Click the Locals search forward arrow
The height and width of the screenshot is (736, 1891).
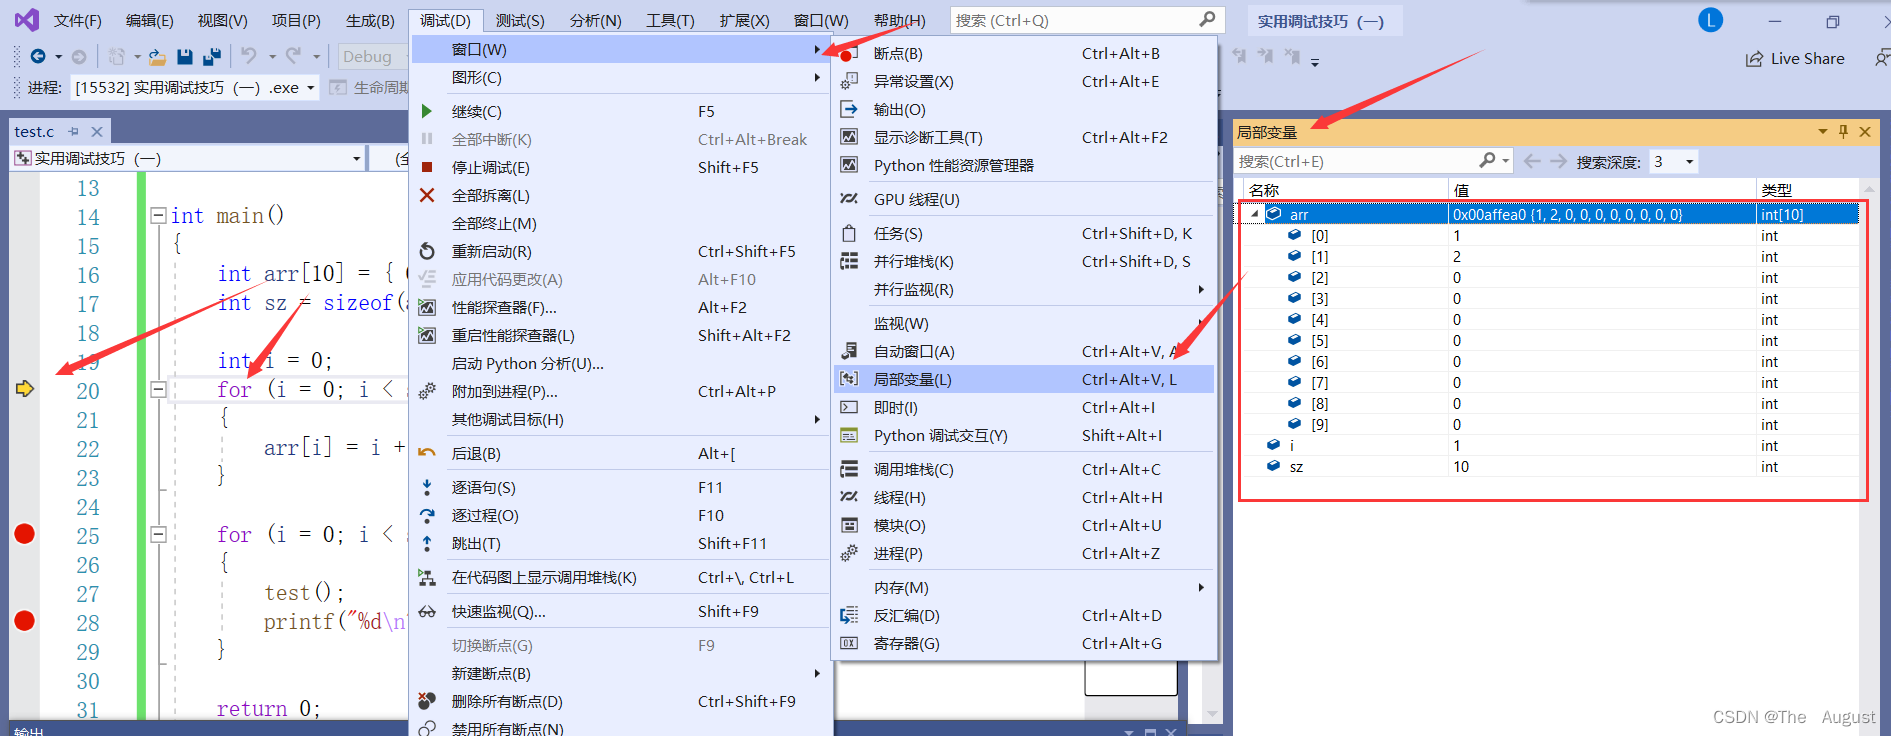(1559, 161)
